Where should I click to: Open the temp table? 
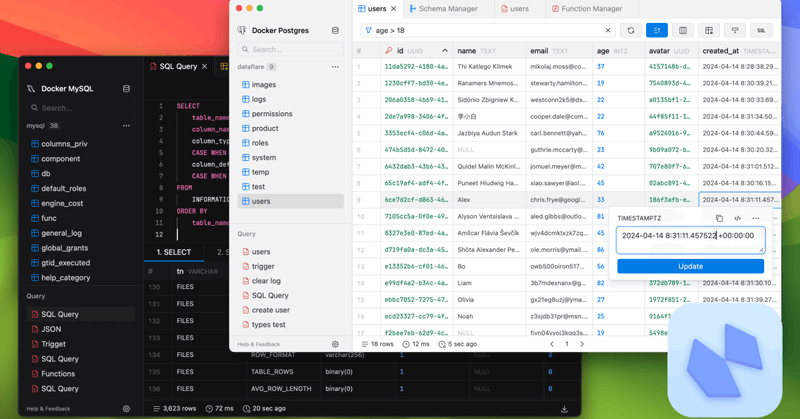click(x=290, y=172)
